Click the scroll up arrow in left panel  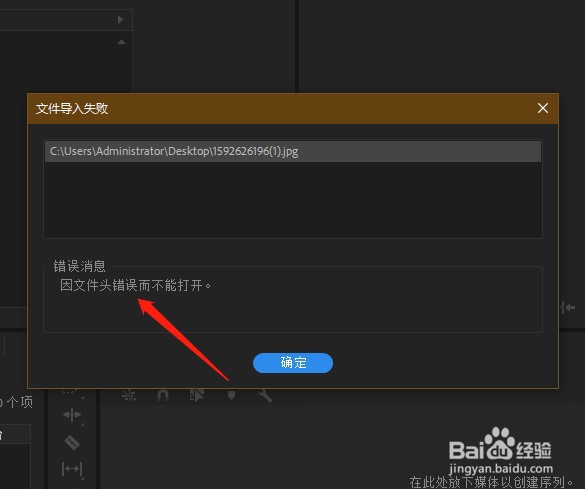coord(121,42)
